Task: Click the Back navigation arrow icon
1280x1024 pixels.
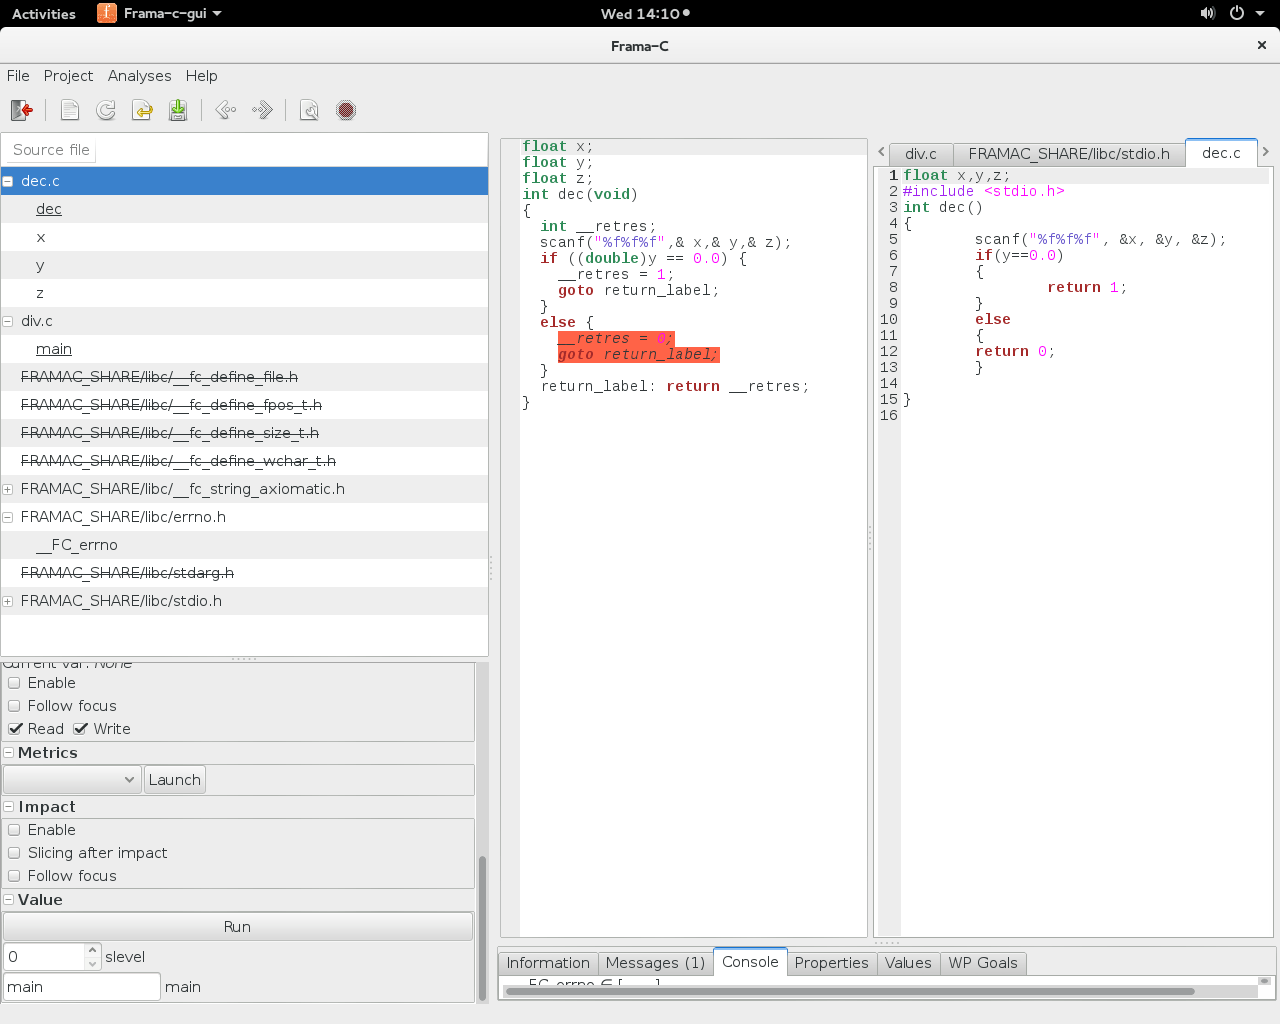Action: 226,110
